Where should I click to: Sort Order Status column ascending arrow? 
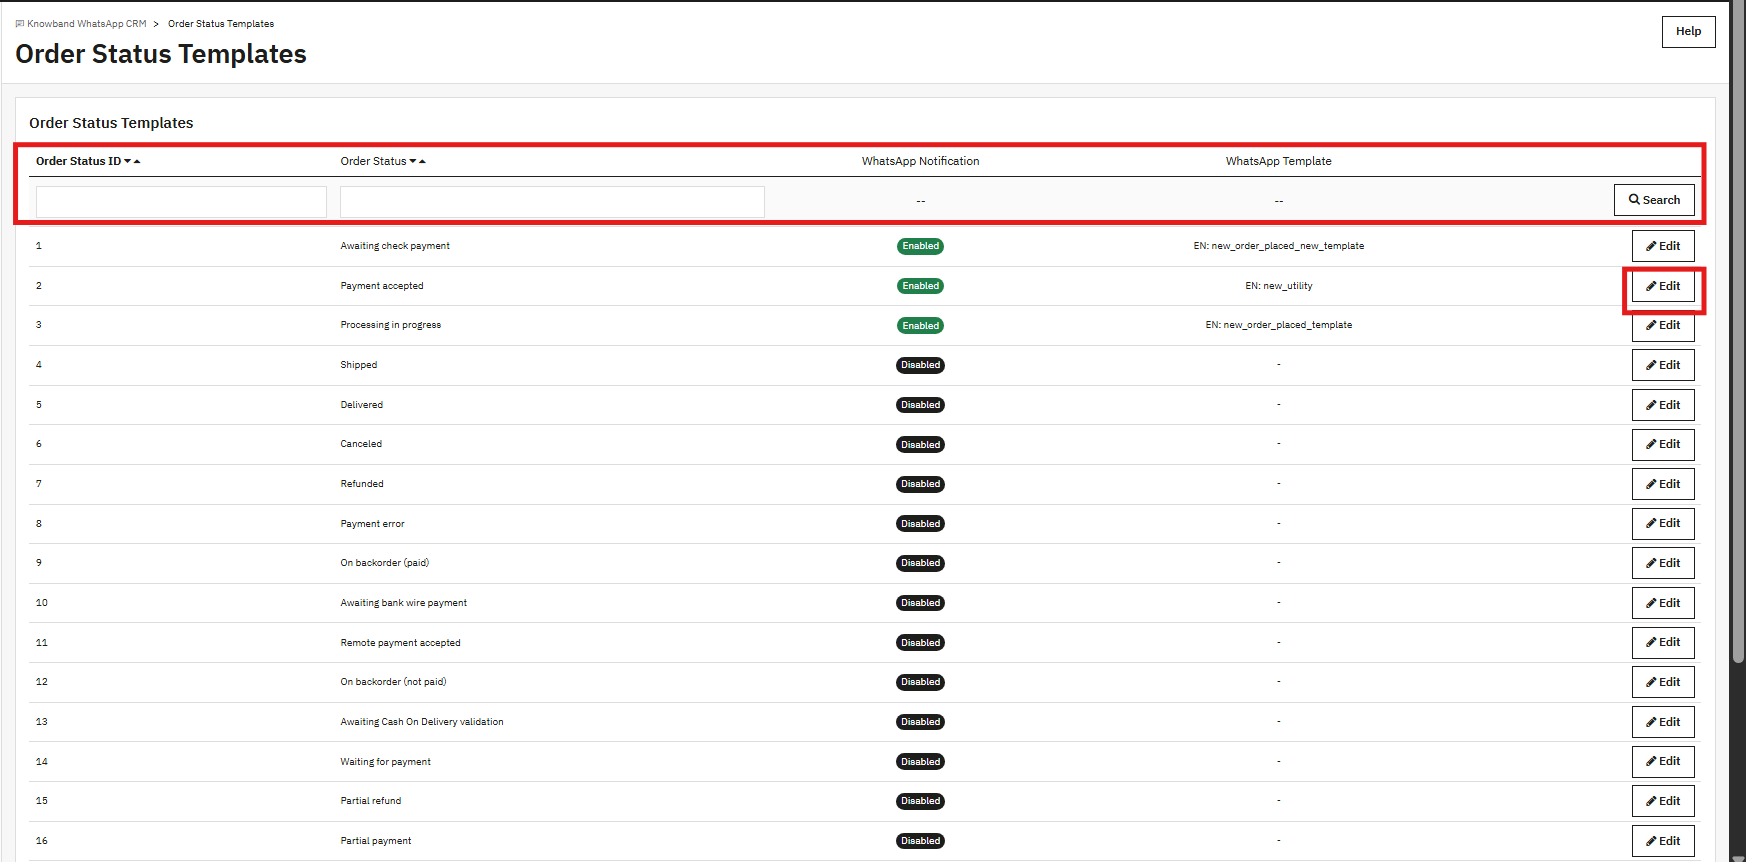point(422,161)
